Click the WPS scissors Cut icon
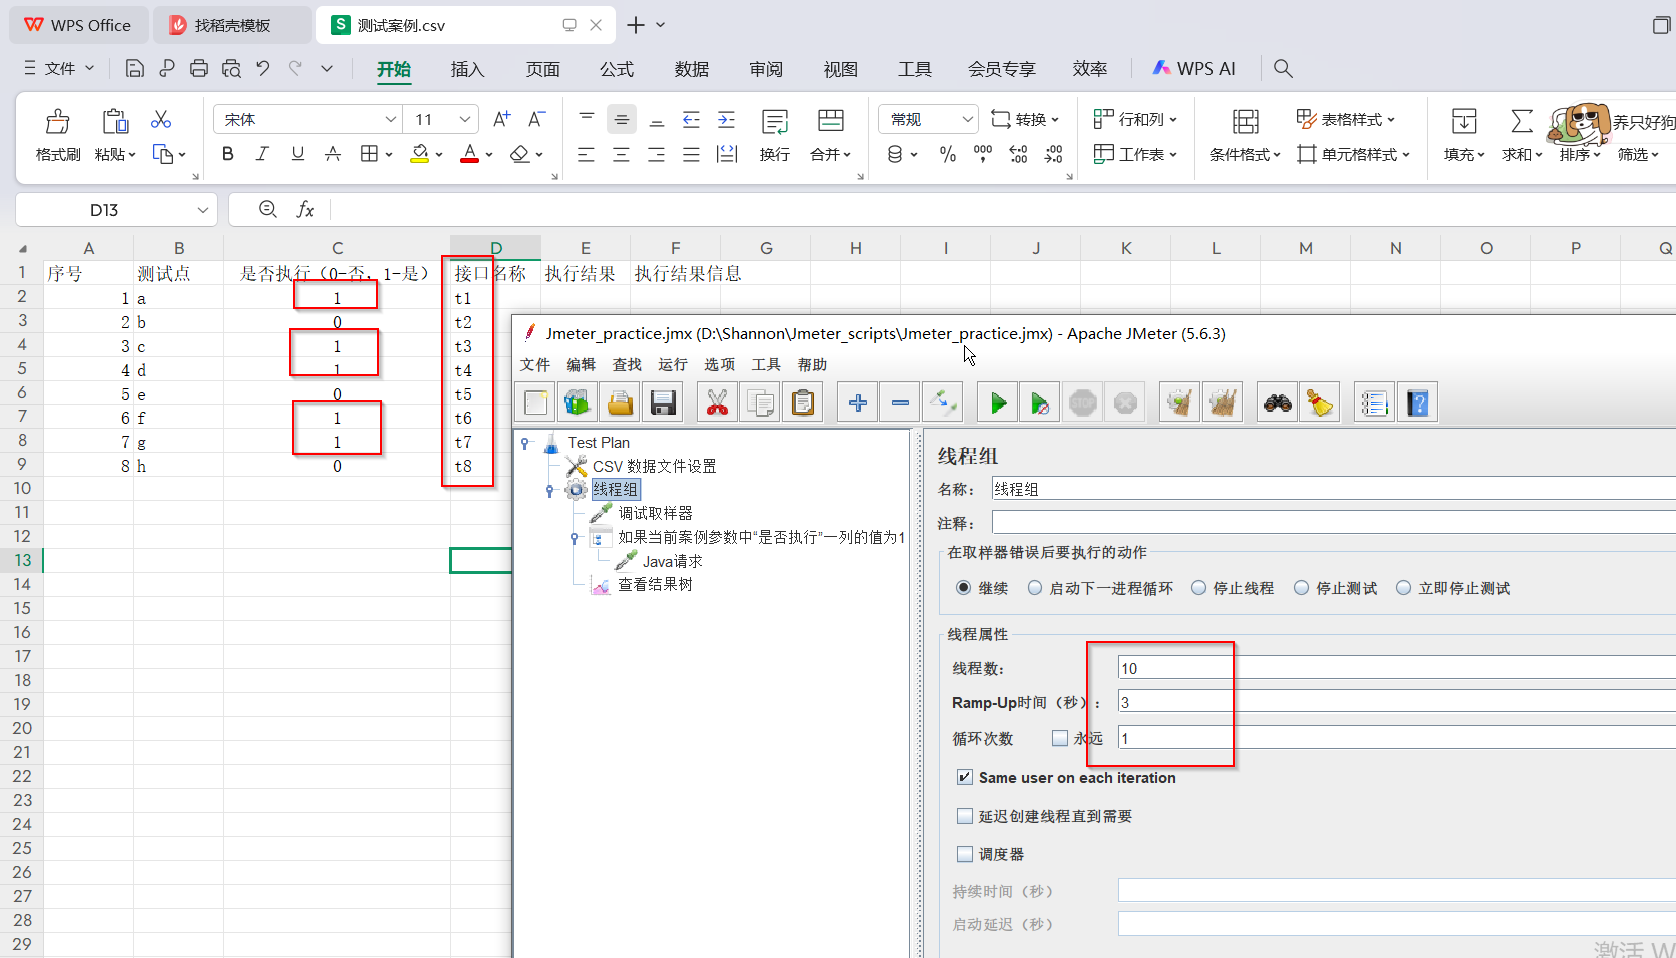This screenshot has width=1676, height=958. 161,120
